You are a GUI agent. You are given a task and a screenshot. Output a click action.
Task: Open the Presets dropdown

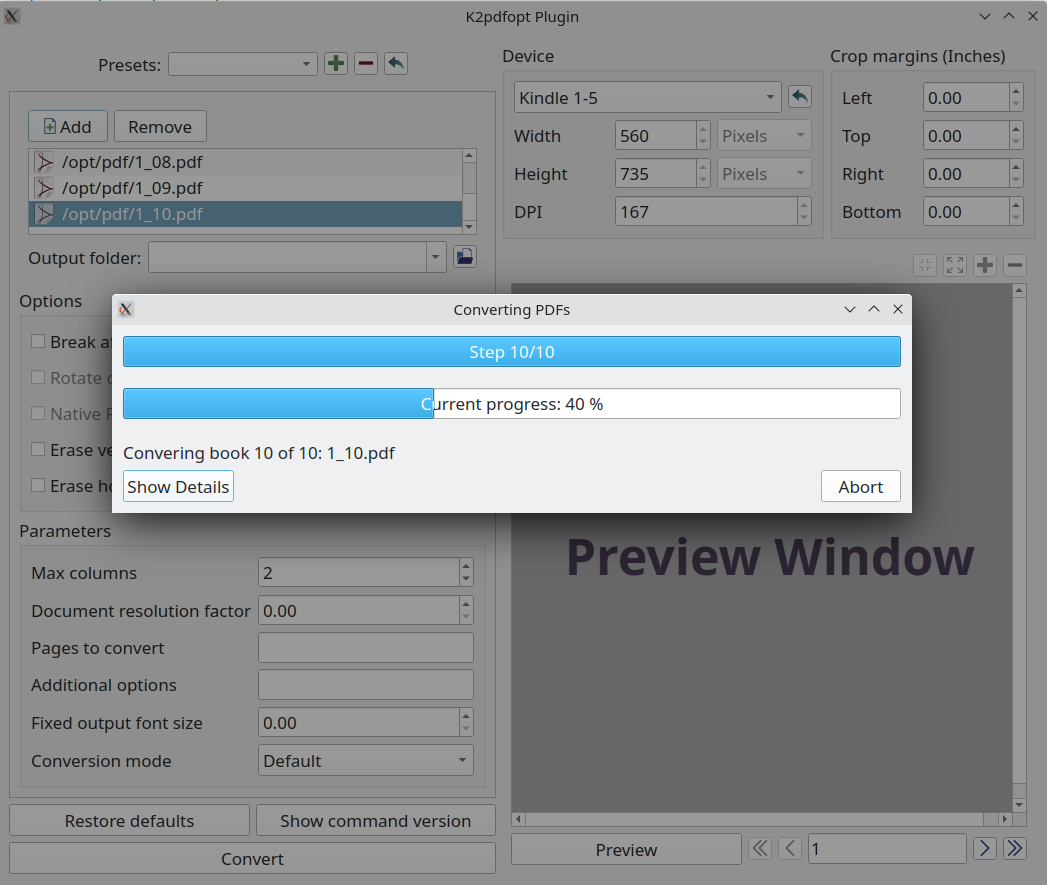point(242,64)
